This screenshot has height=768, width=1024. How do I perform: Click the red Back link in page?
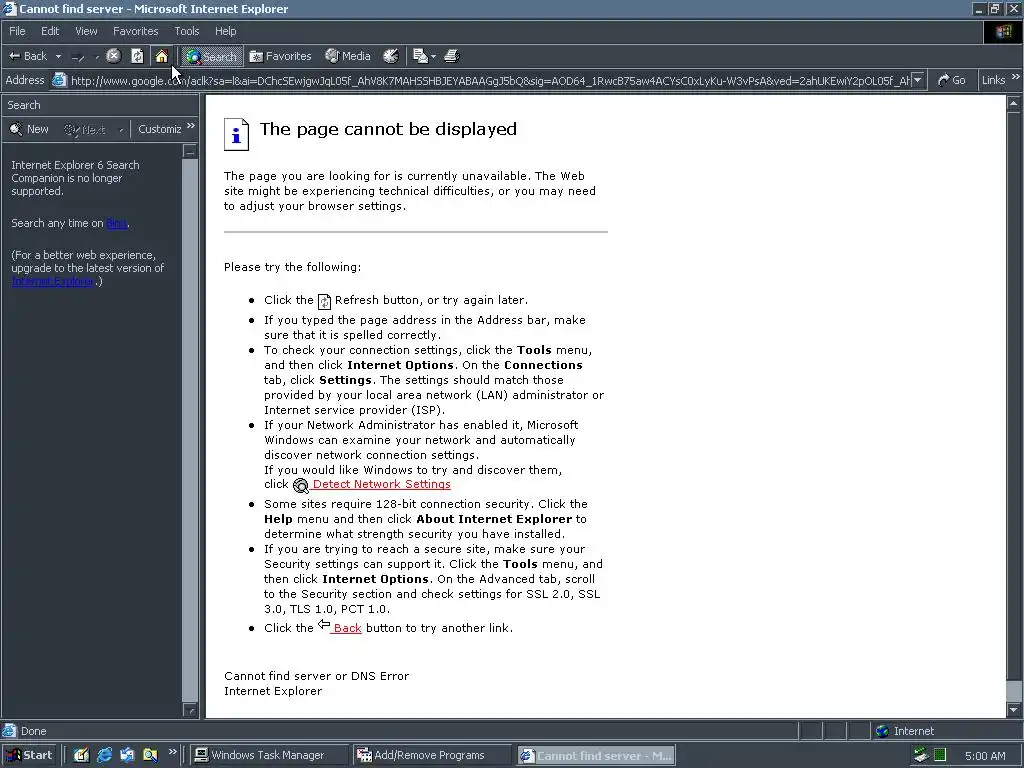coord(347,628)
